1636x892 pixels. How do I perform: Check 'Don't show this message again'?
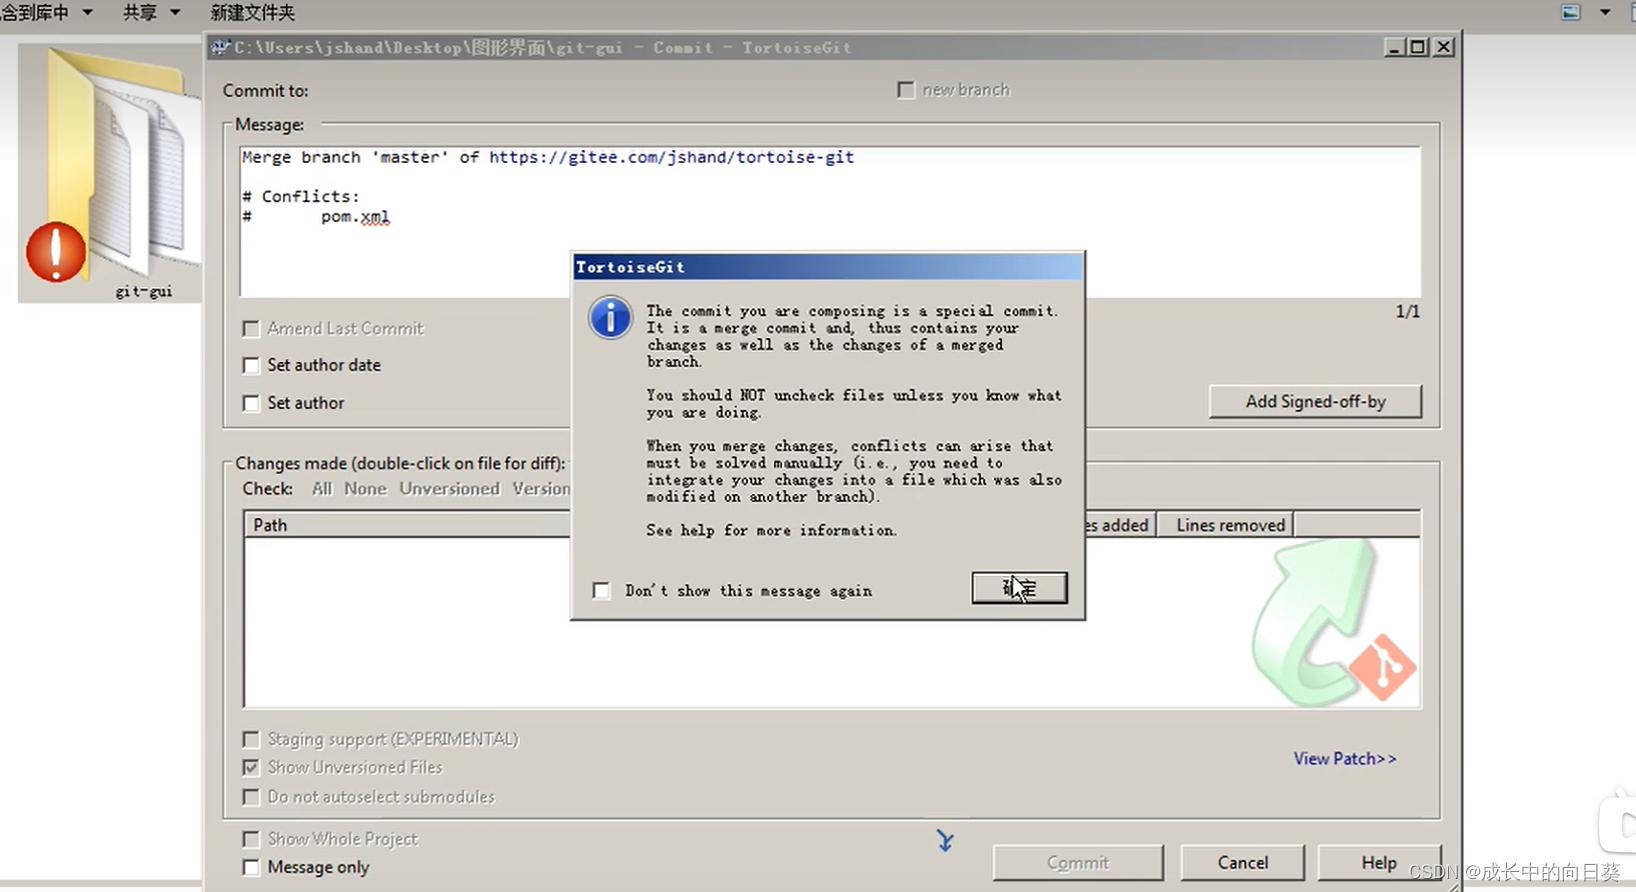(x=601, y=590)
